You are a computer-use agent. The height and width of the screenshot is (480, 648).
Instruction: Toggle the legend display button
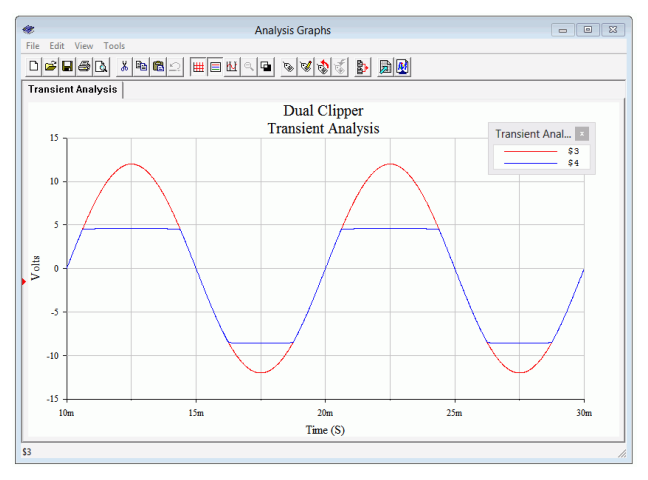215,66
